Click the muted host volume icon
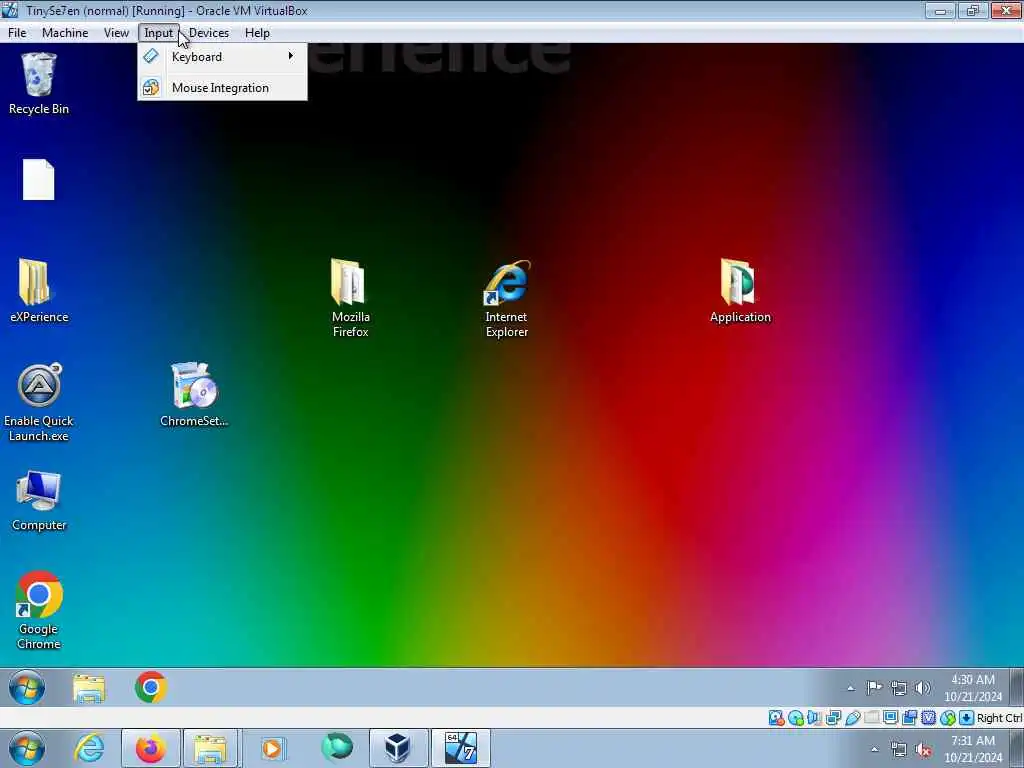 [923, 750]
